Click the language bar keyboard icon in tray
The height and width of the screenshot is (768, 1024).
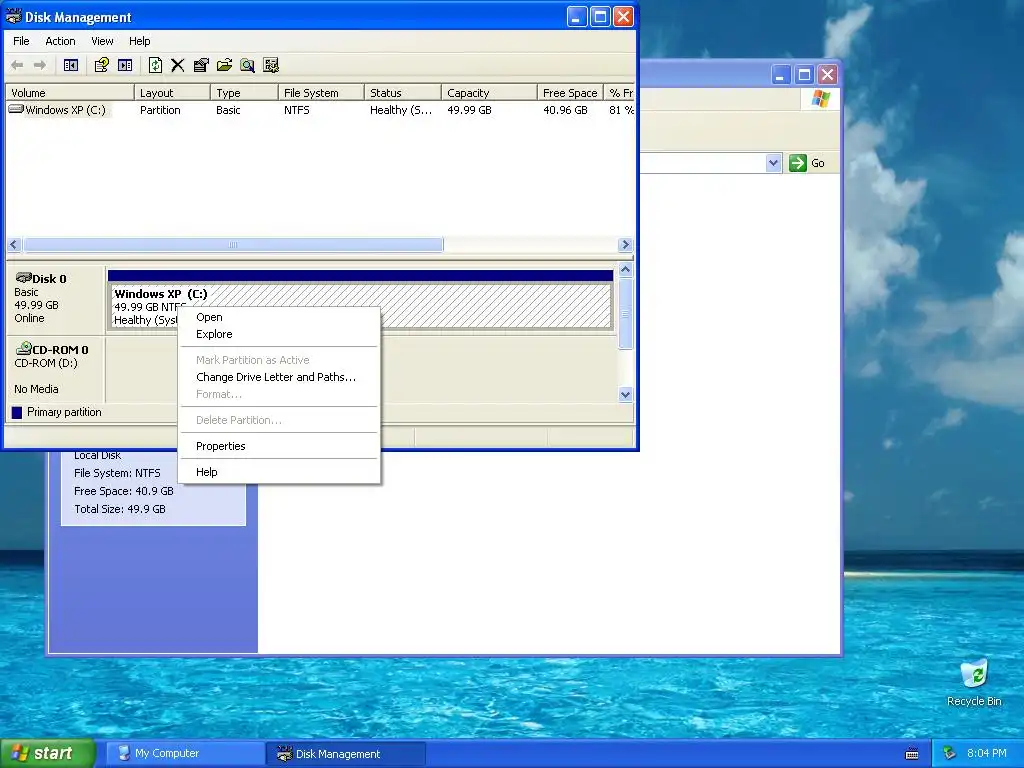912,754
